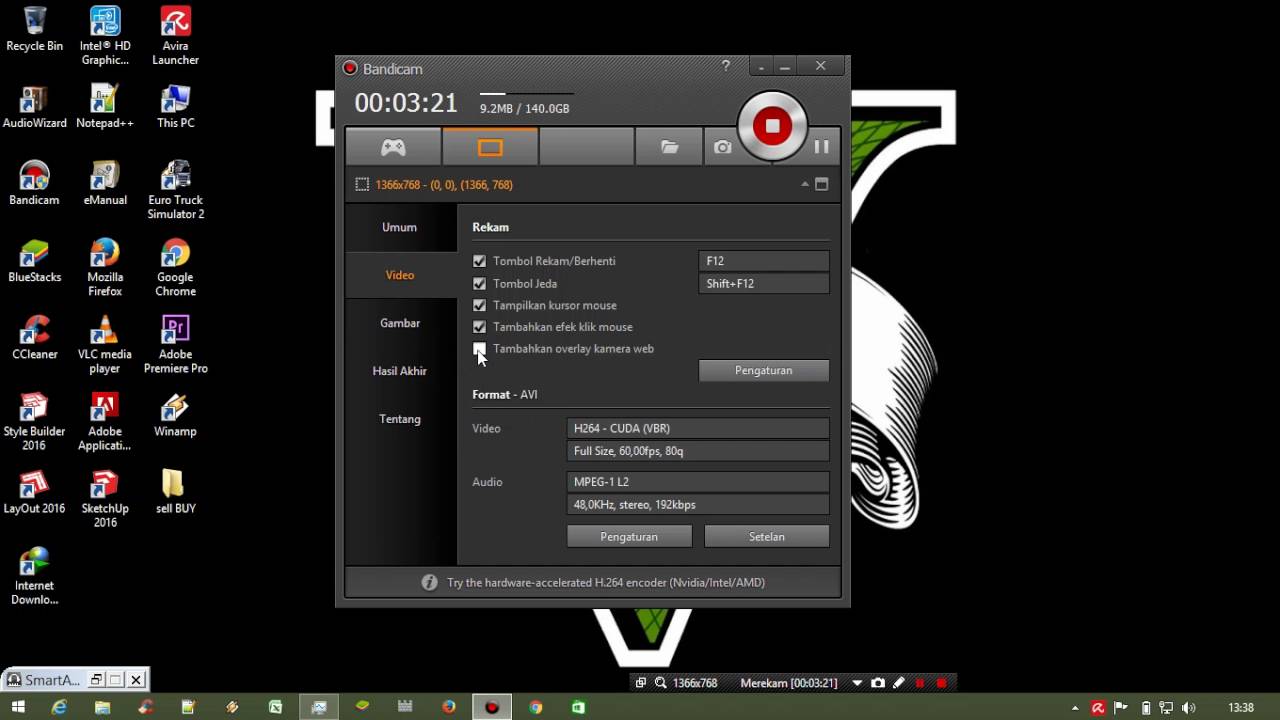
Task: Collapse panel using the small up arrow
Action: coord(804,185)
